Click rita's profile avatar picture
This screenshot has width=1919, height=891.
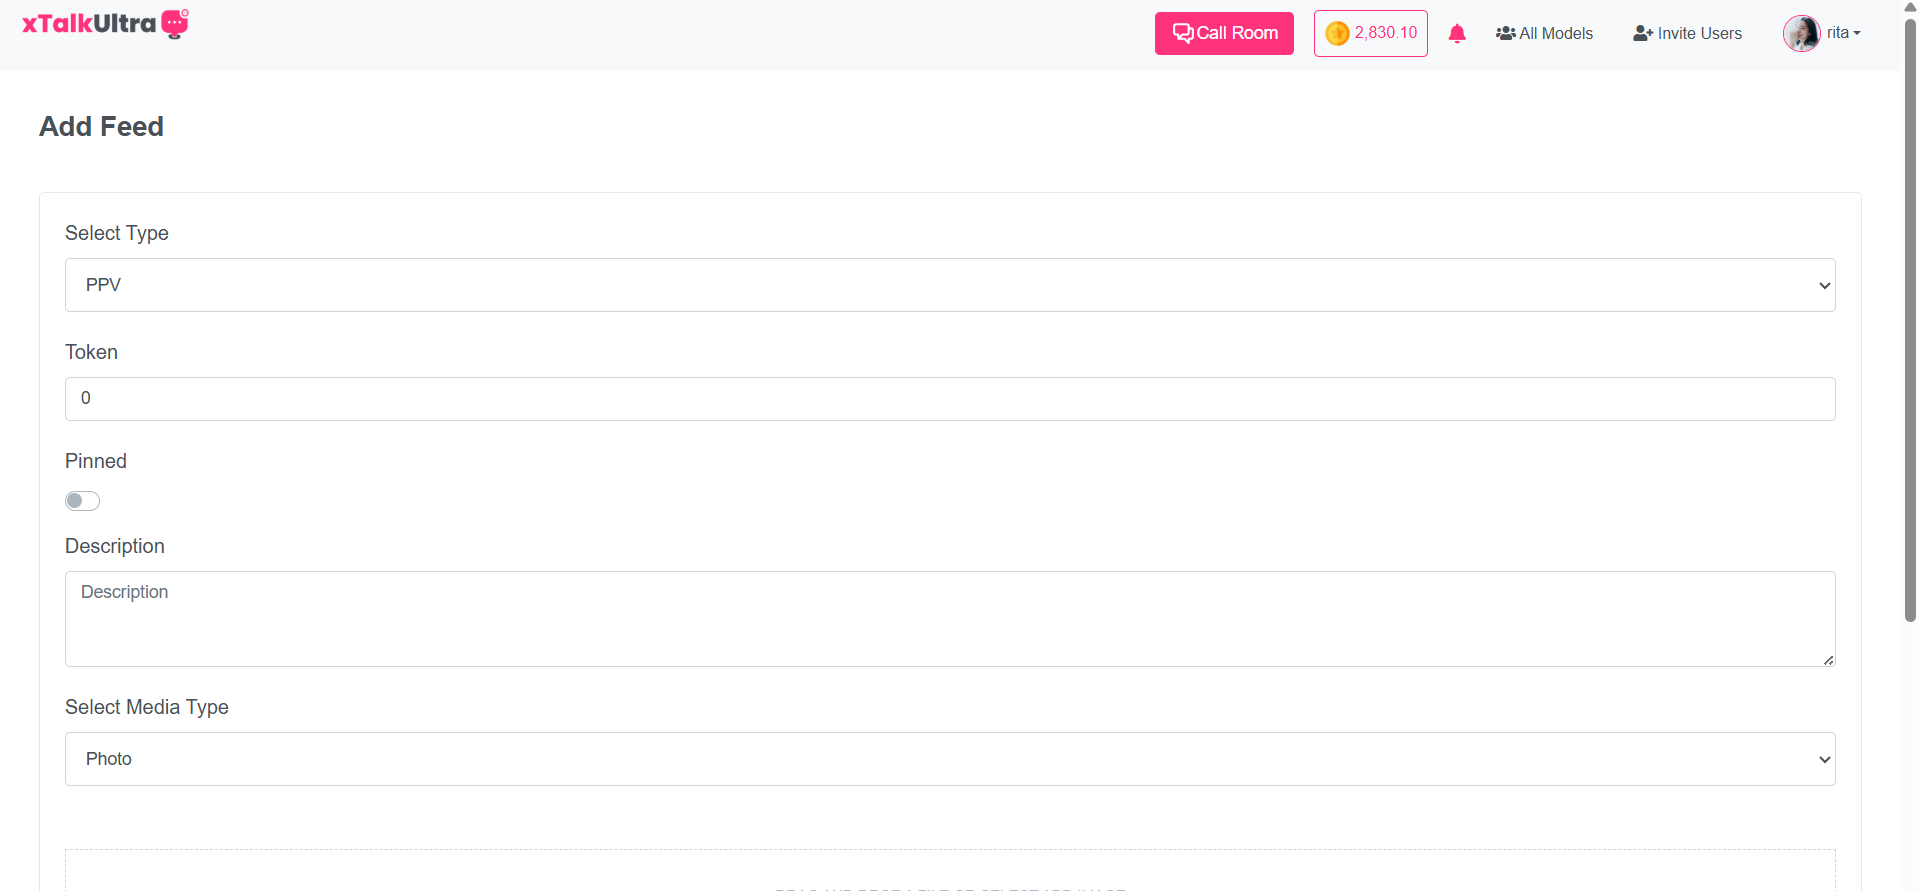[1801, 33]
